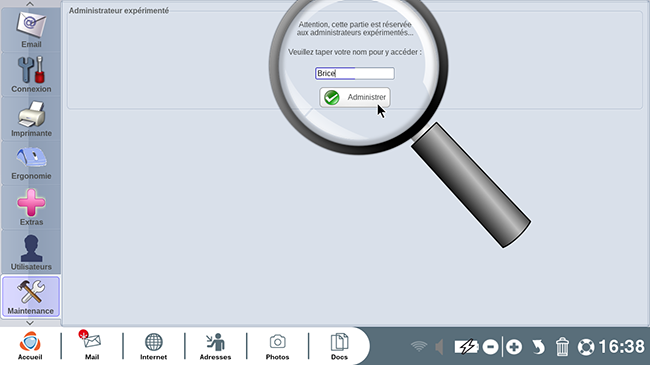Open the trash bin icon
The image size is (650, 365).
[x=562, y=347]
